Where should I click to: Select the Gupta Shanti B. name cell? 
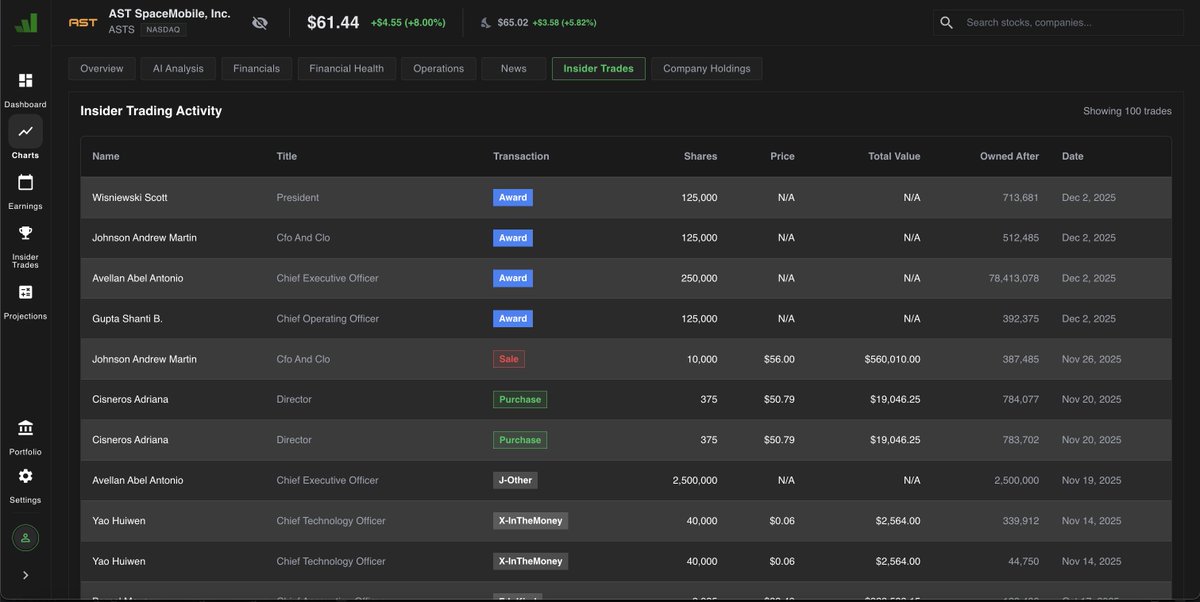127,319
